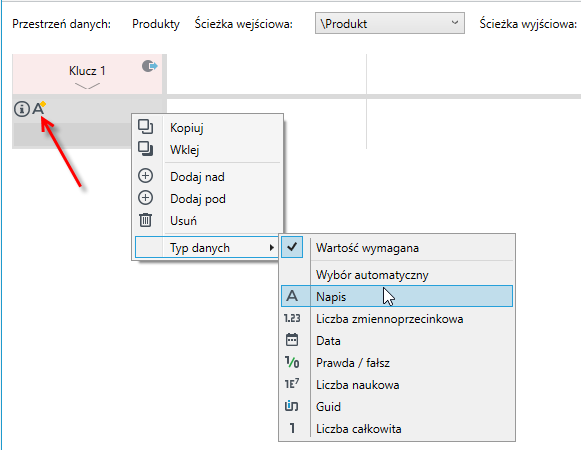581x450 pixels.
Task: Click the output arrow icon beside Klucz 1
Action: pyautogui.click(x=150, y=66)
